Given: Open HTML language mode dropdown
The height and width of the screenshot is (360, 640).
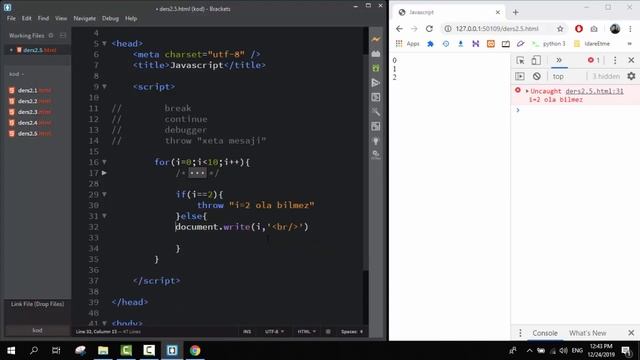Looking at the screenshot, I should 307,332.
